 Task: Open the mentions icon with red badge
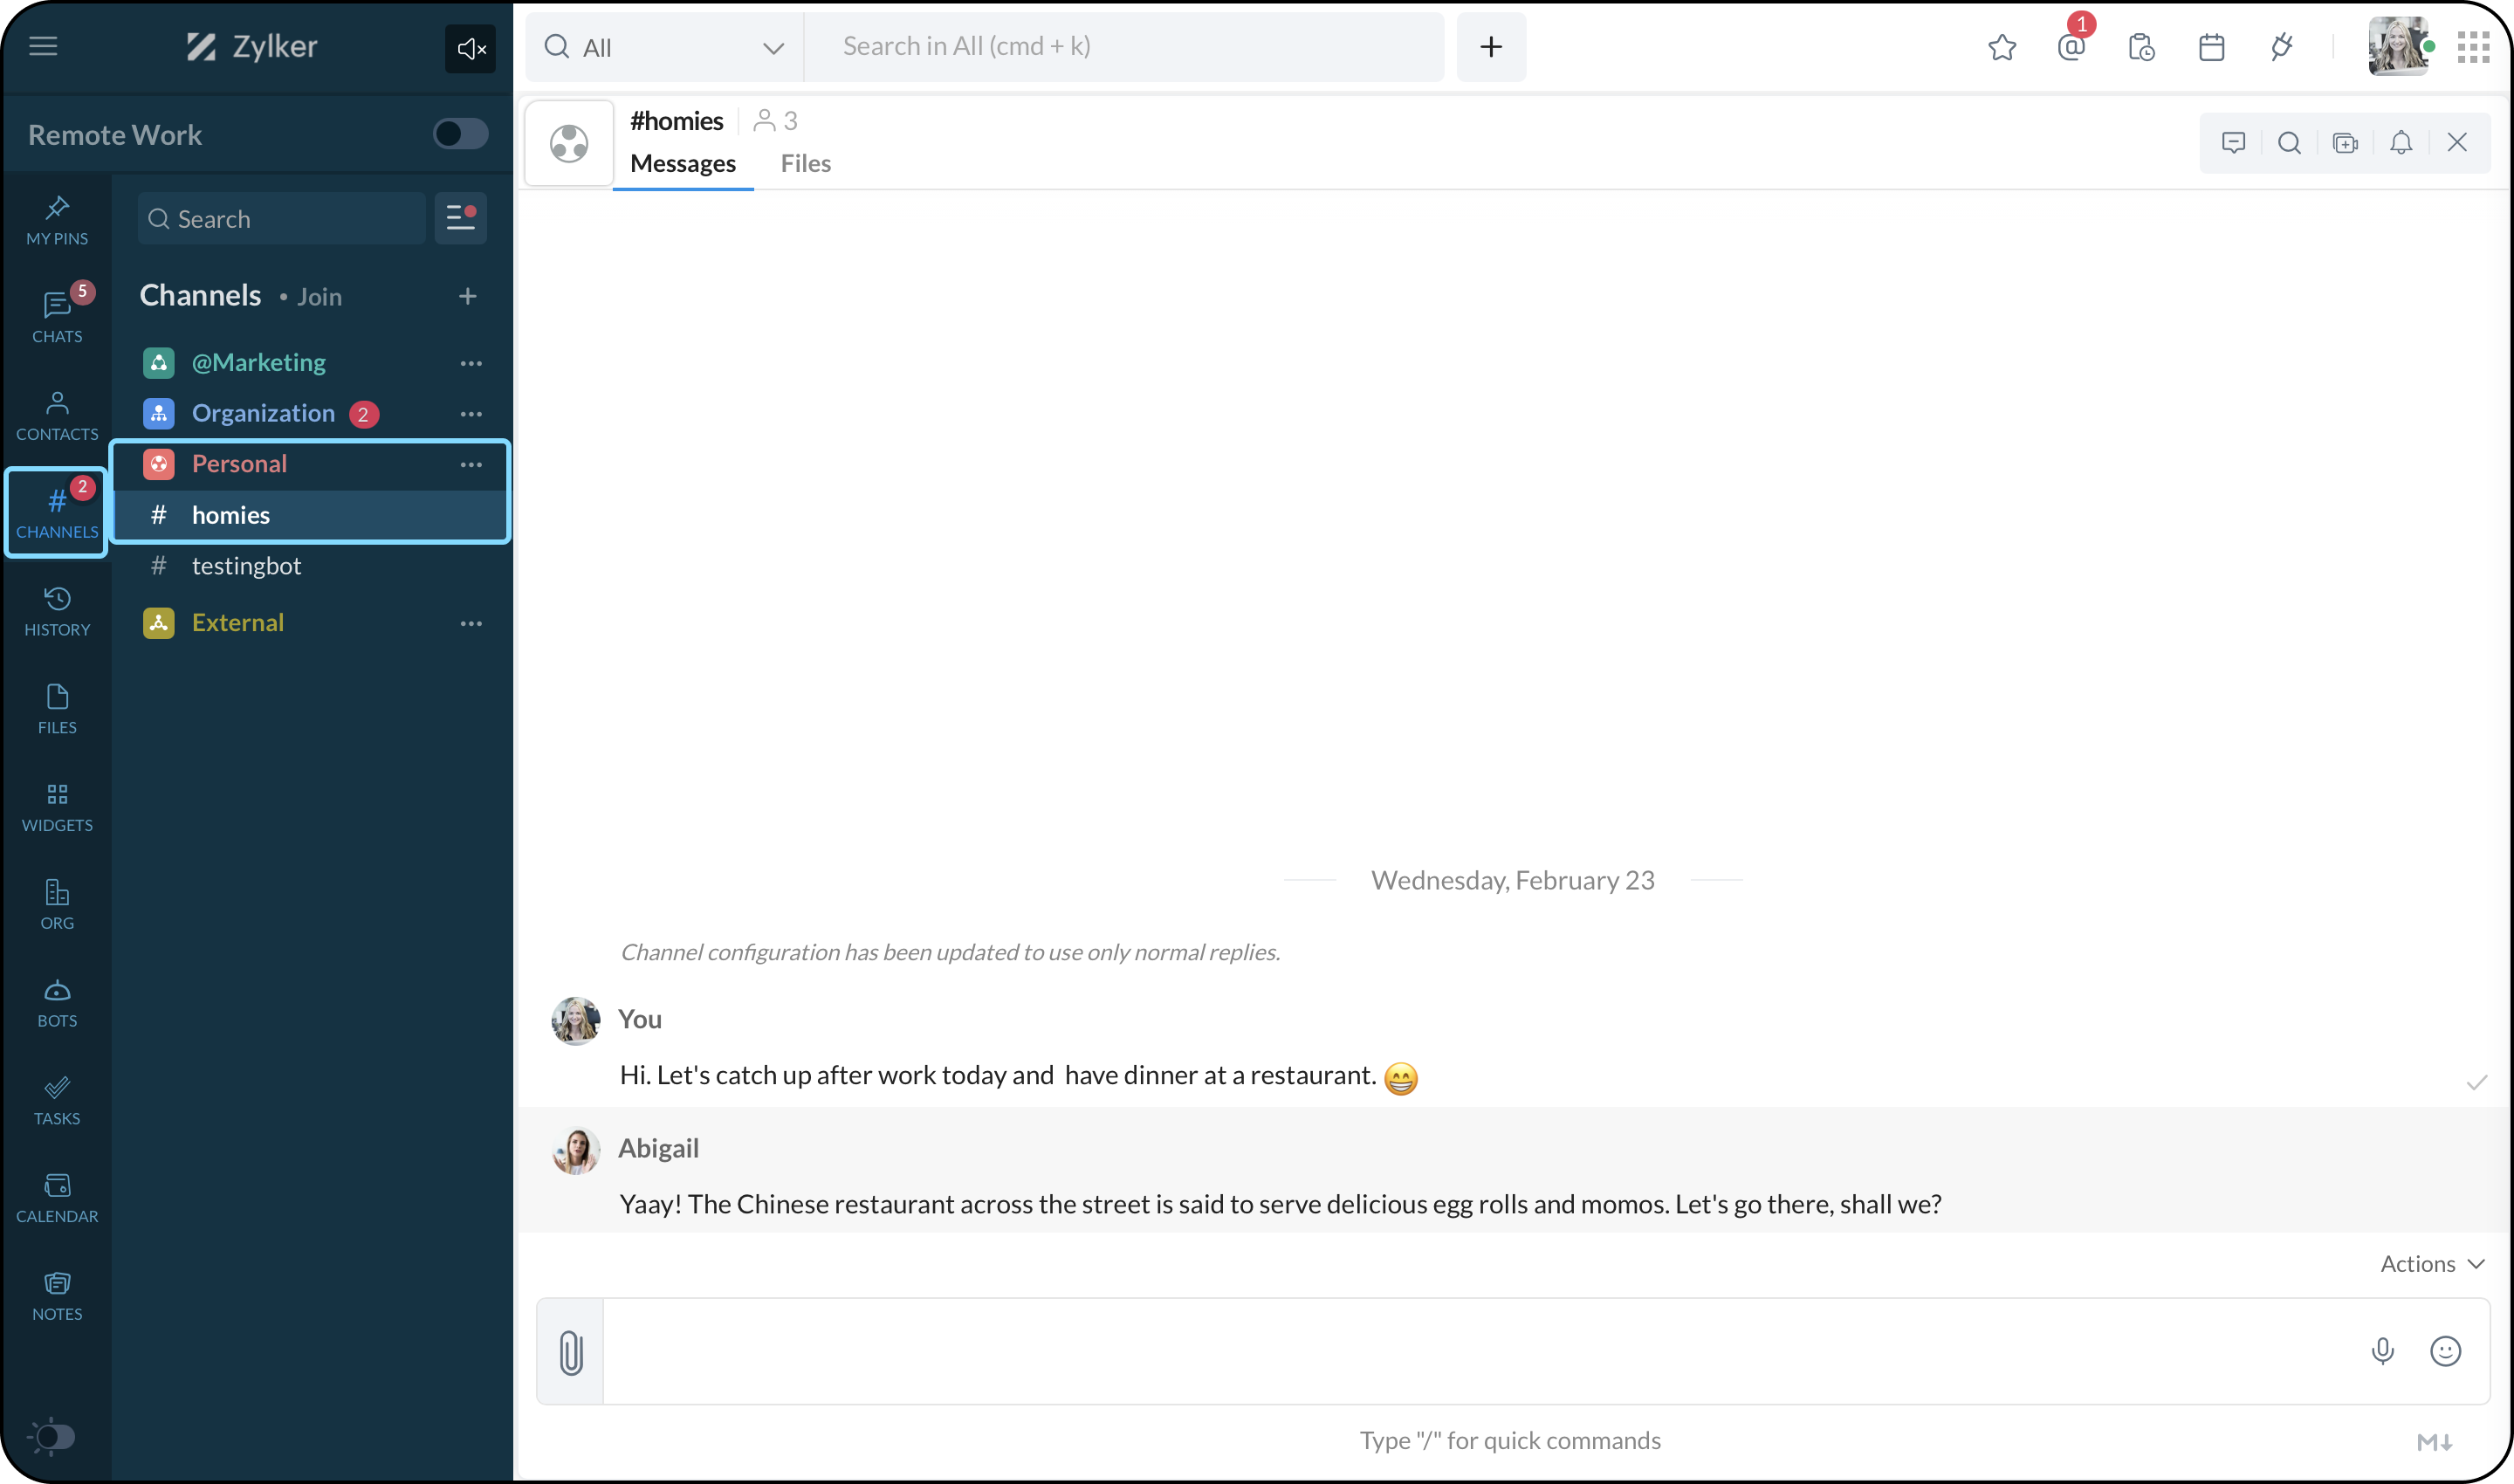(x=2071, y=47)
